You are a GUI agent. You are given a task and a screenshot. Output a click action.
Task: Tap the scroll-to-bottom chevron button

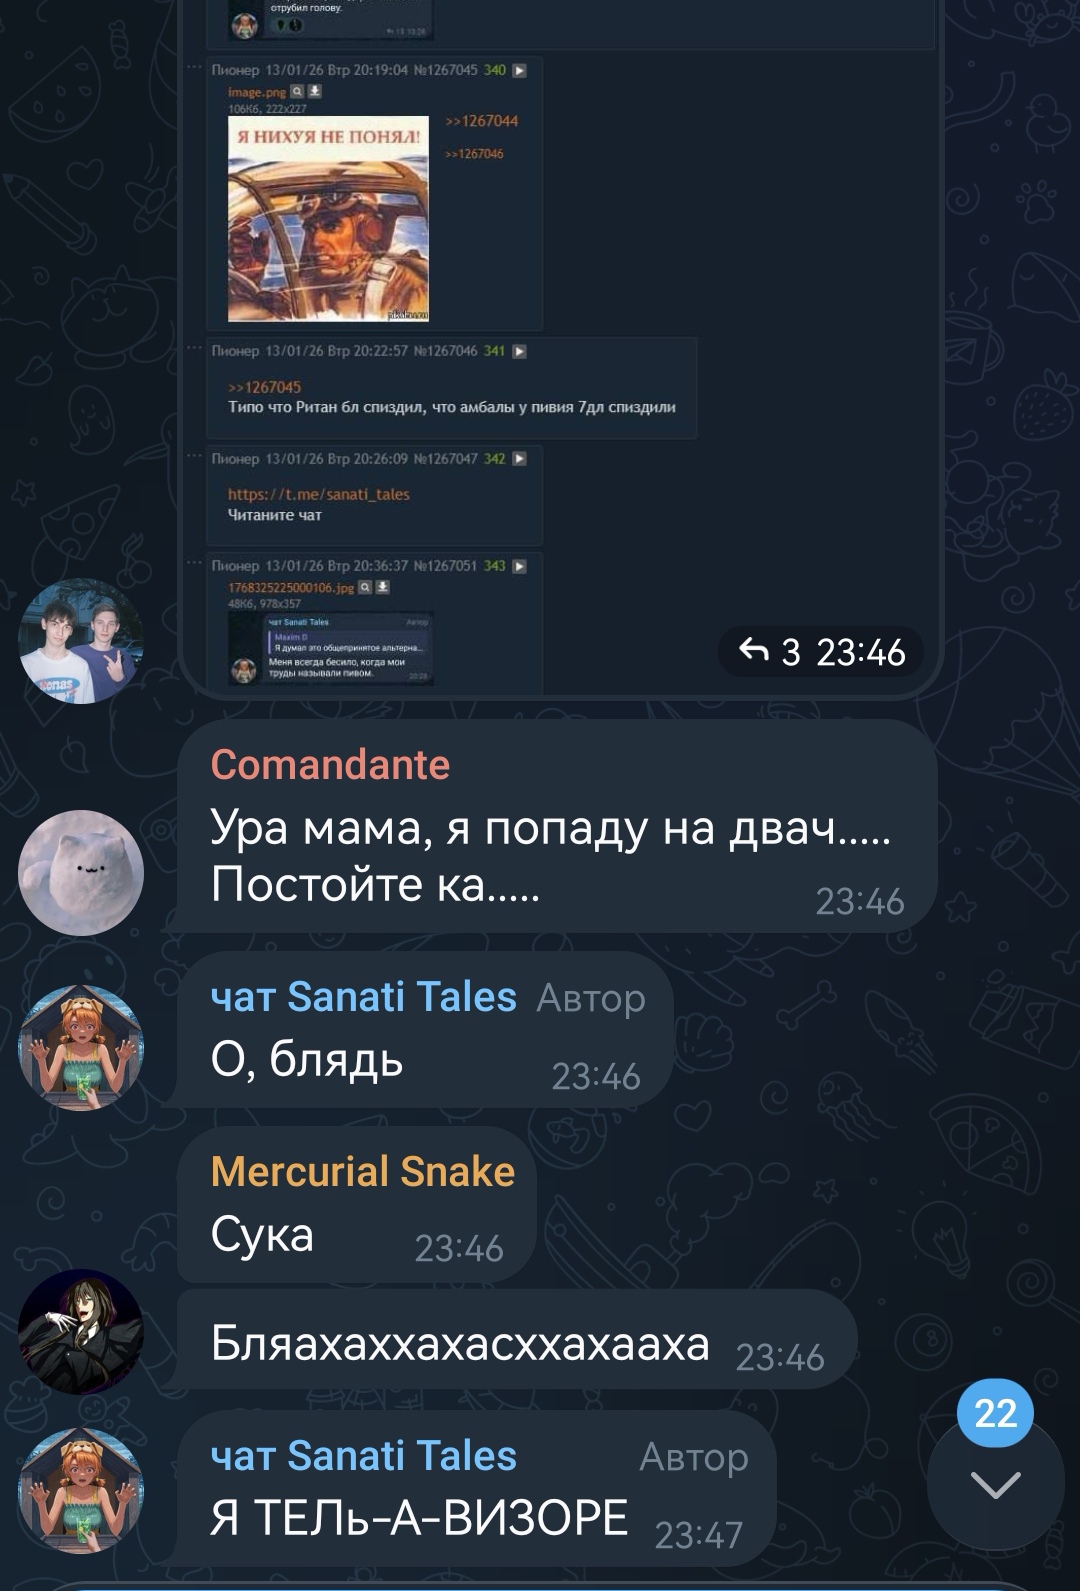[x=995, y=1484]
